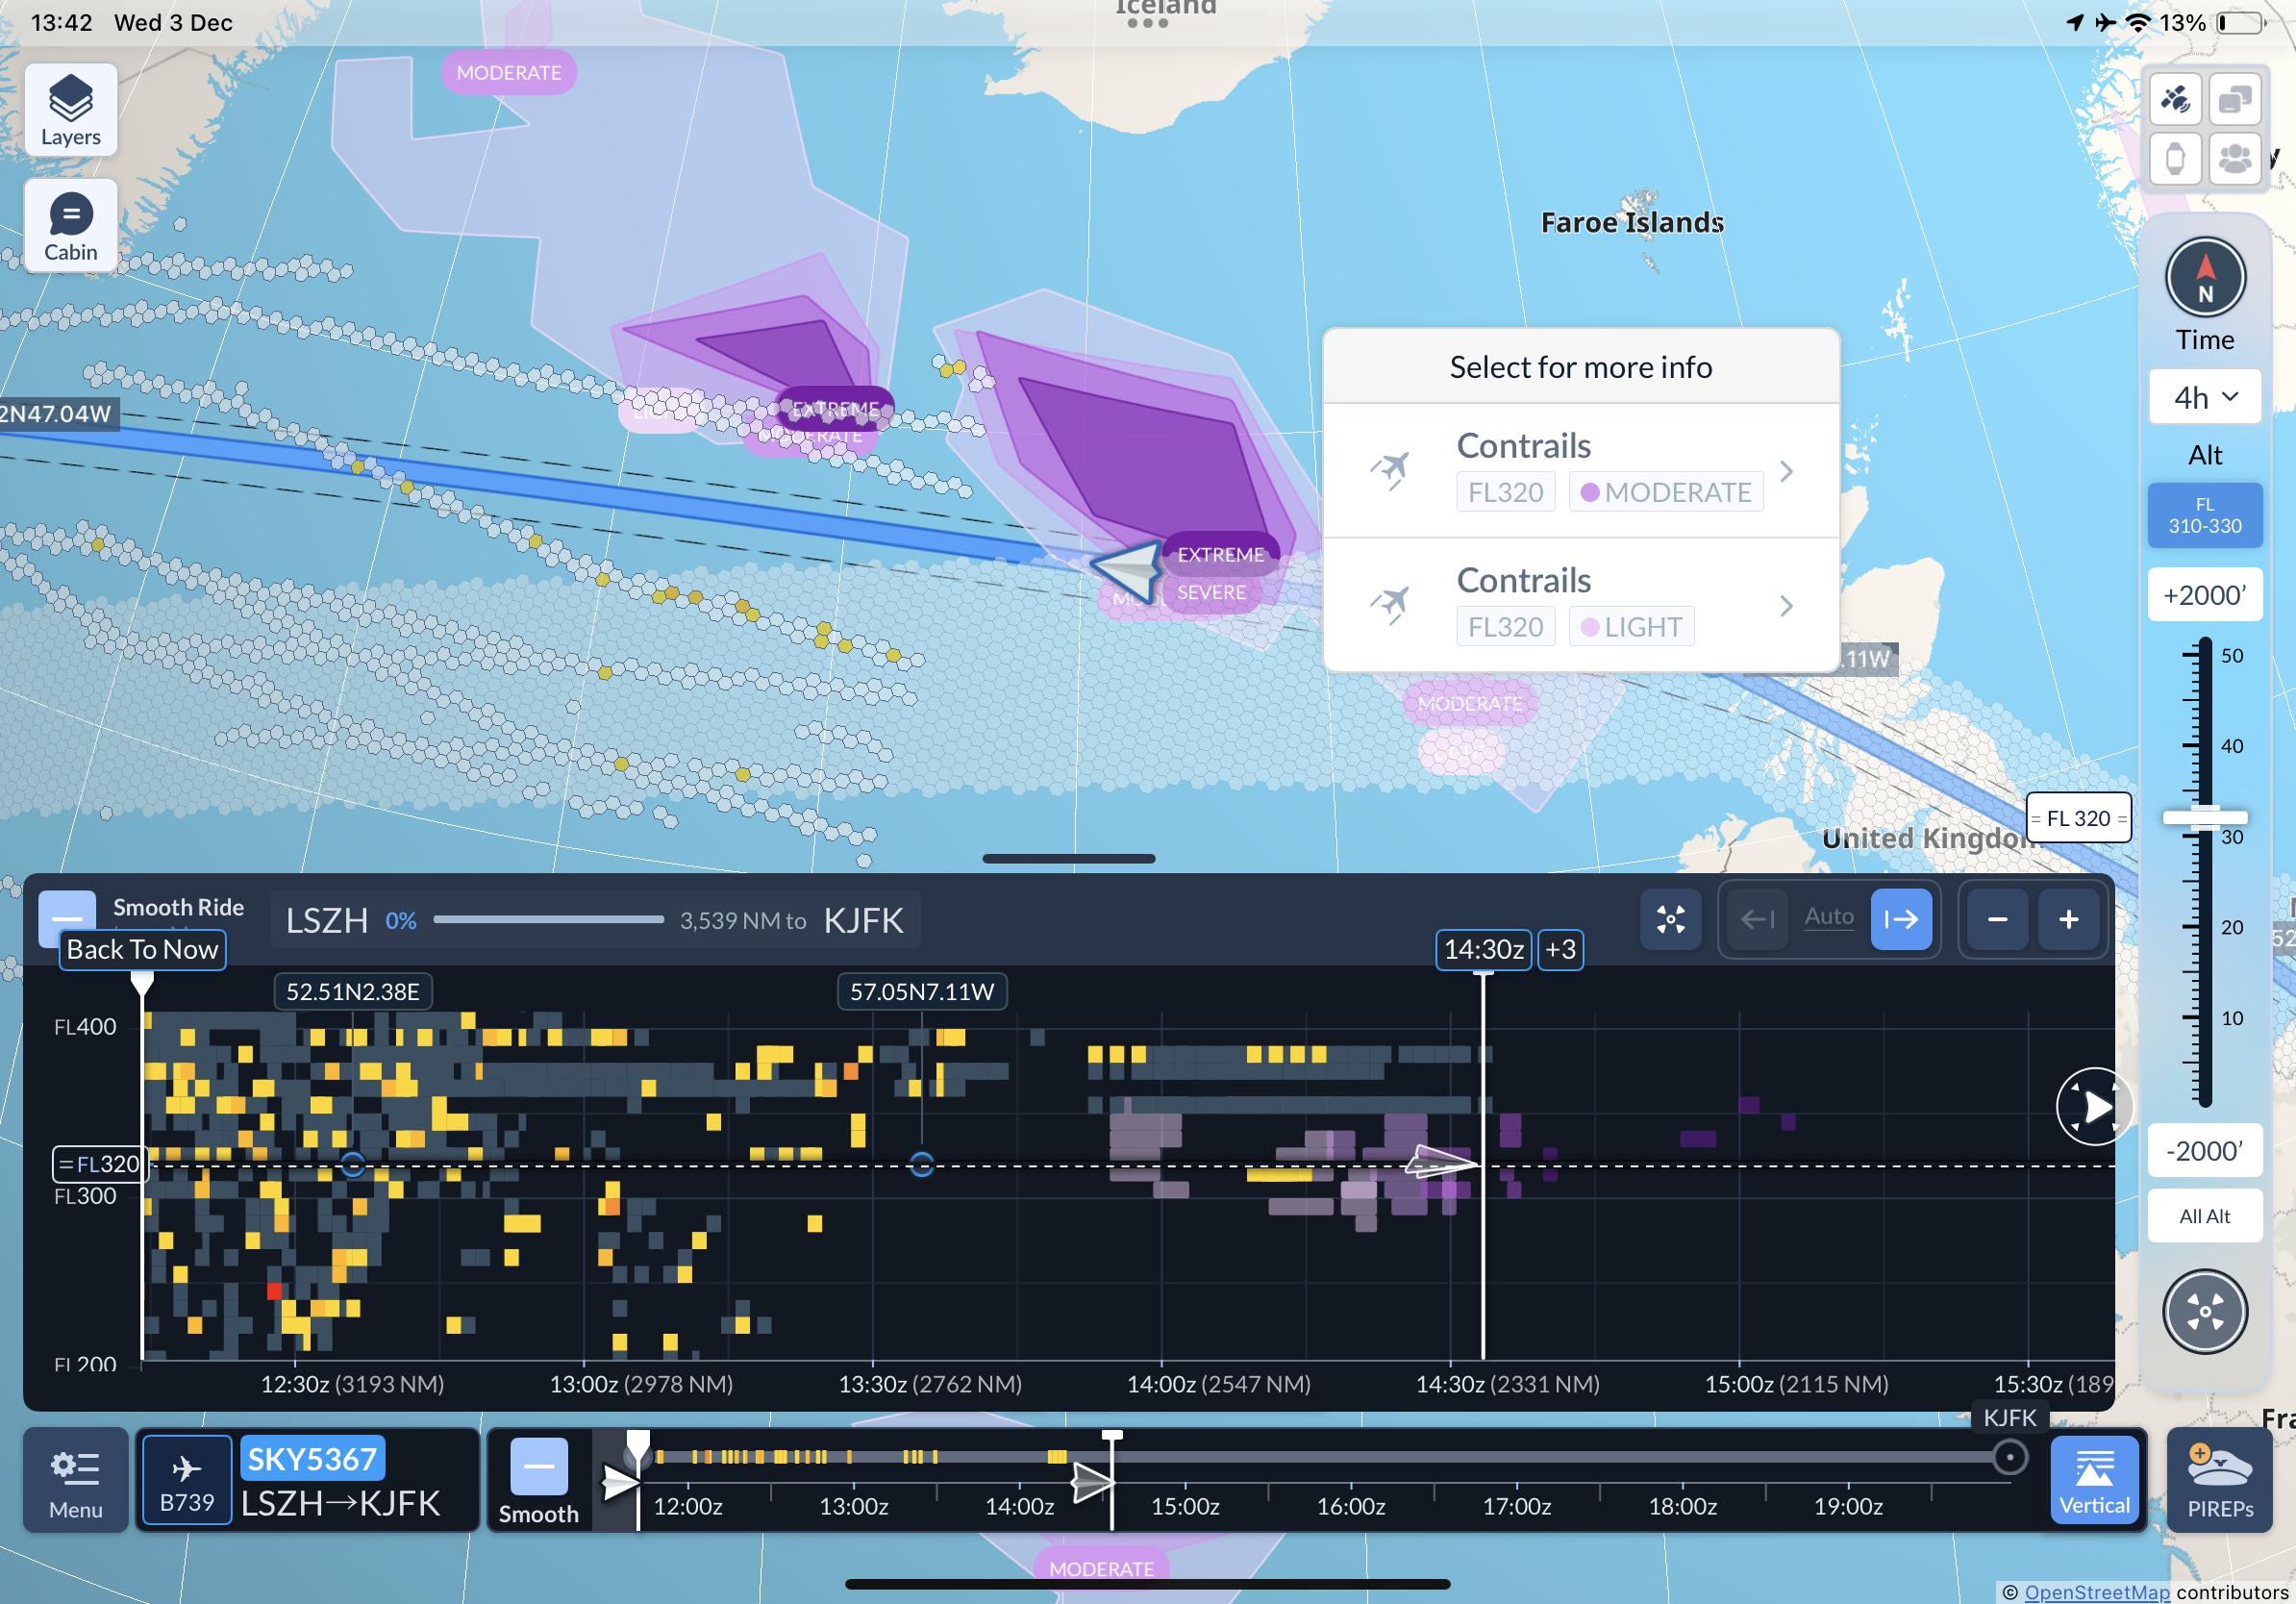Select FL 310-330 altitude band
The width and height of the screenshot is (2296, 1604).
pos(2204,515)
